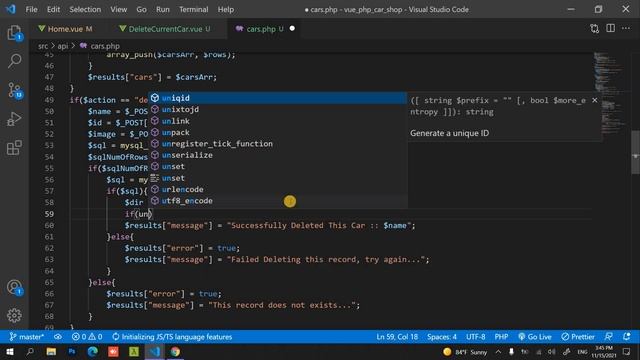This screenshot has height=360, width=640.
Task: Change encoding via UTF-8 indicator
Action: tap(476, 337)
